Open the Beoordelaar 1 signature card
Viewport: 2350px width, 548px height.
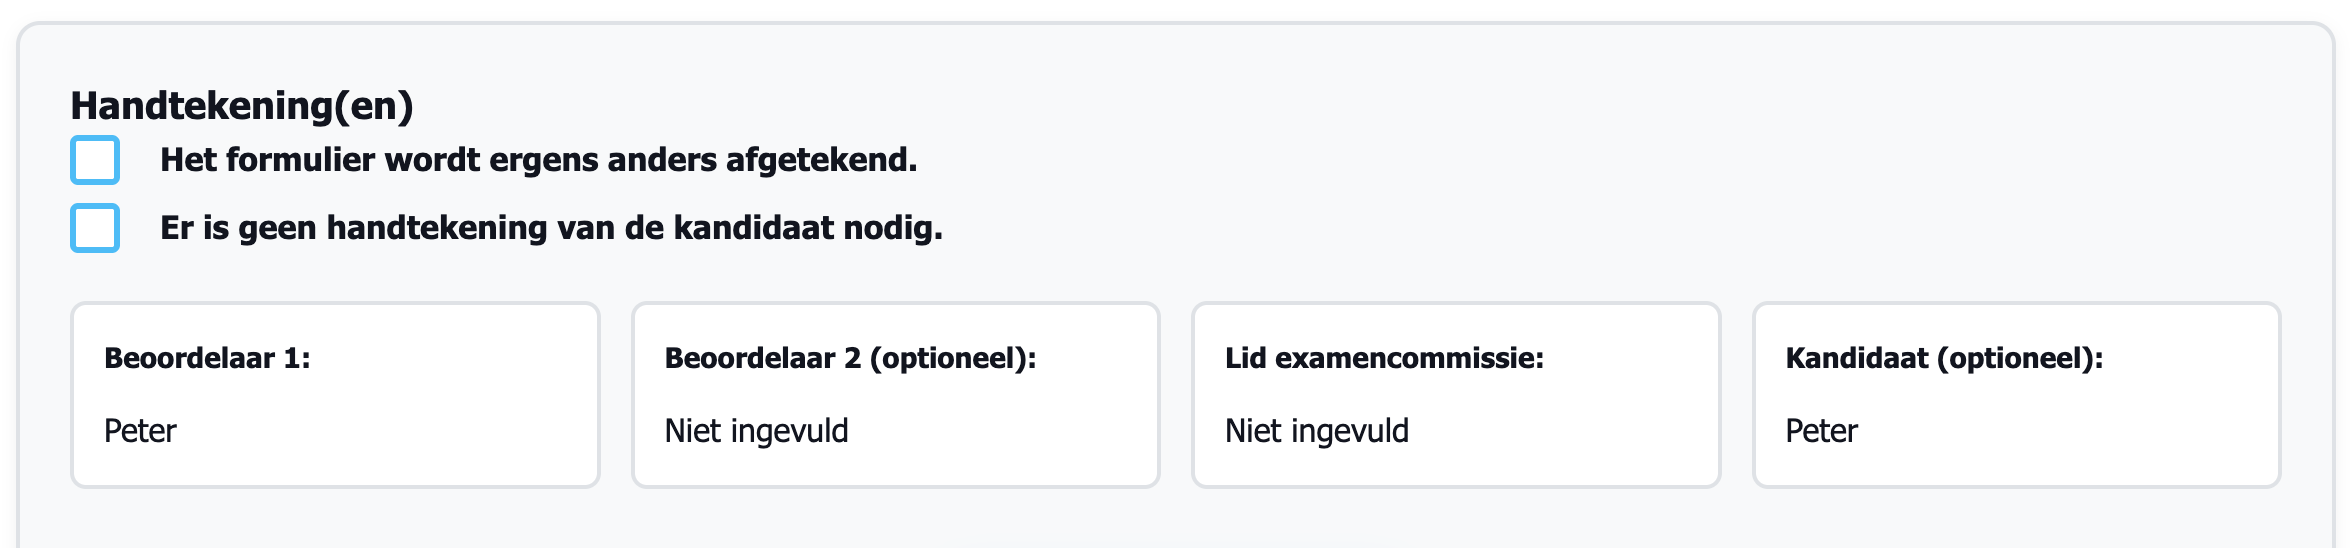click(x=335, y=395)
